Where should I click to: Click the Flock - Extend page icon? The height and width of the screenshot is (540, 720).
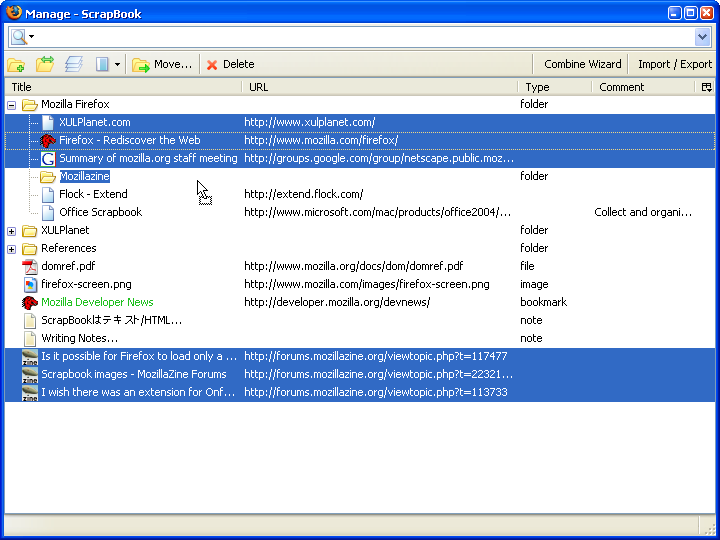coord(48,195)
